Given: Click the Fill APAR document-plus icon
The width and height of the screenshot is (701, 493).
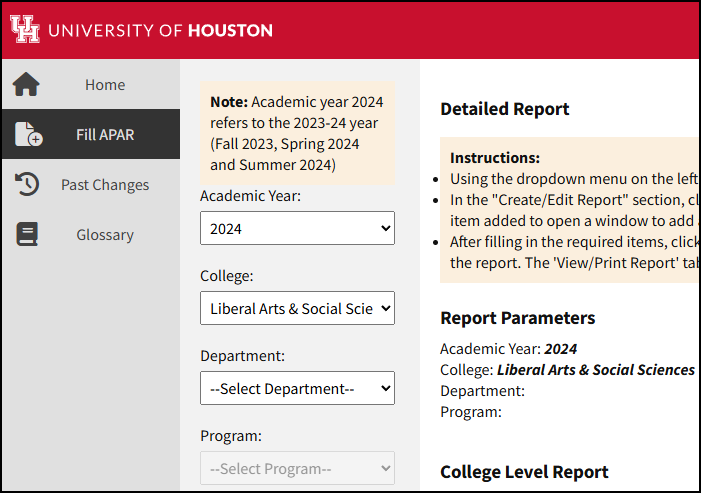Looking at the screenshot, I should (27, 134).
